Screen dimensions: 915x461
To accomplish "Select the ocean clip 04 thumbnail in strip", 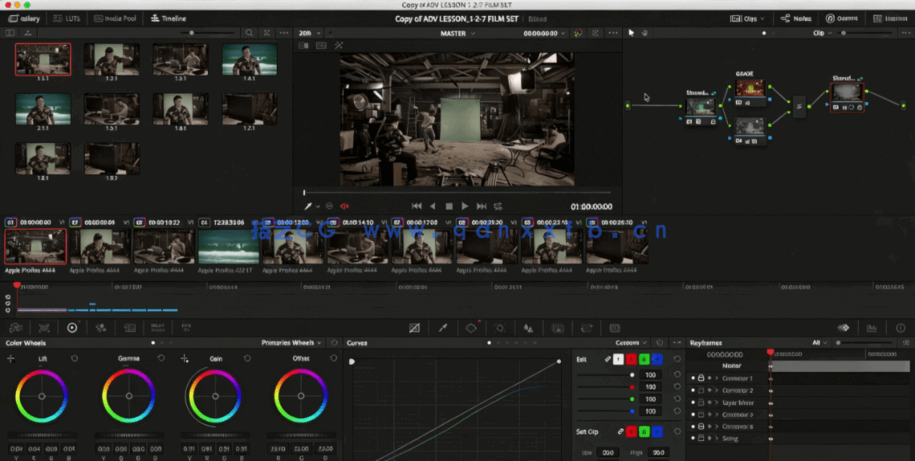I will point(229,246).
